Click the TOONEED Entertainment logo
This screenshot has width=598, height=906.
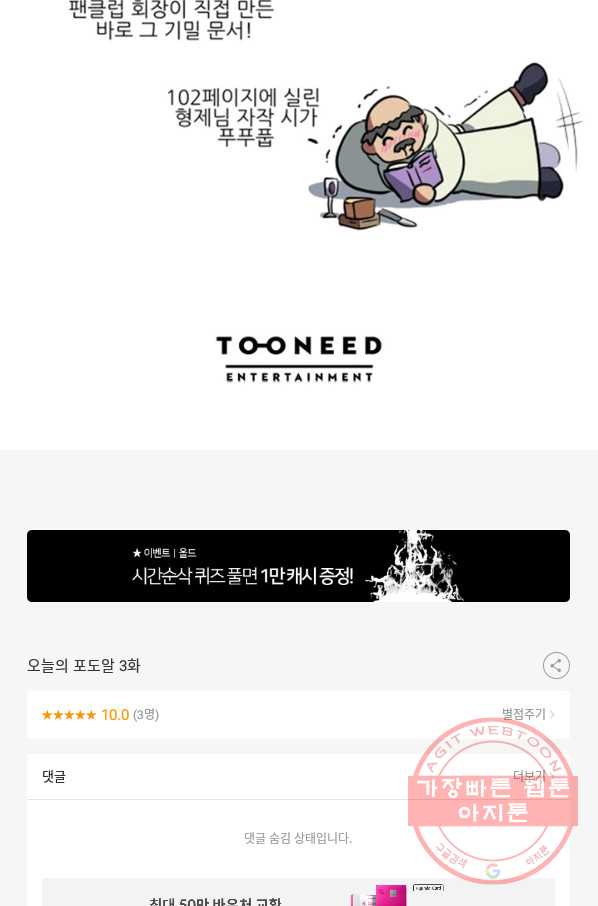coord(299,358)
